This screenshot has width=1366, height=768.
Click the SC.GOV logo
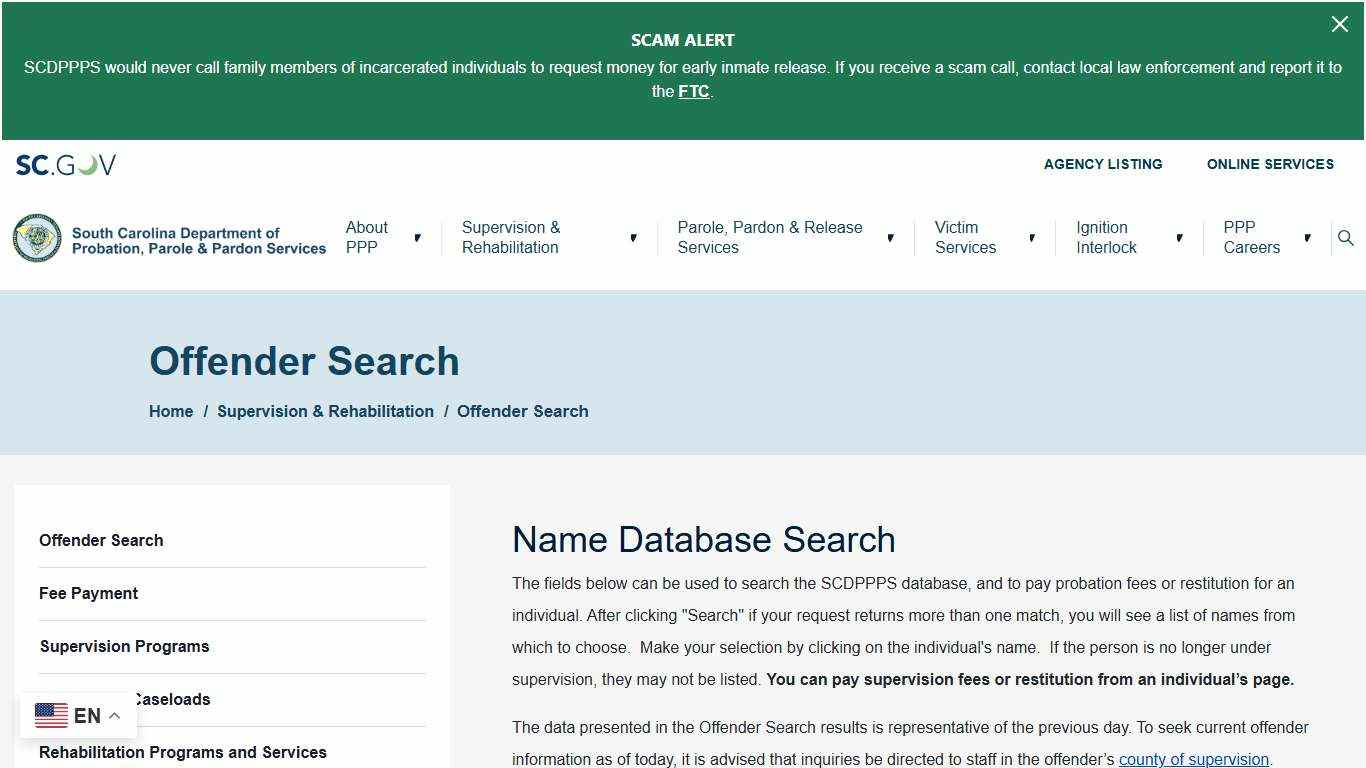coord(65,164)
